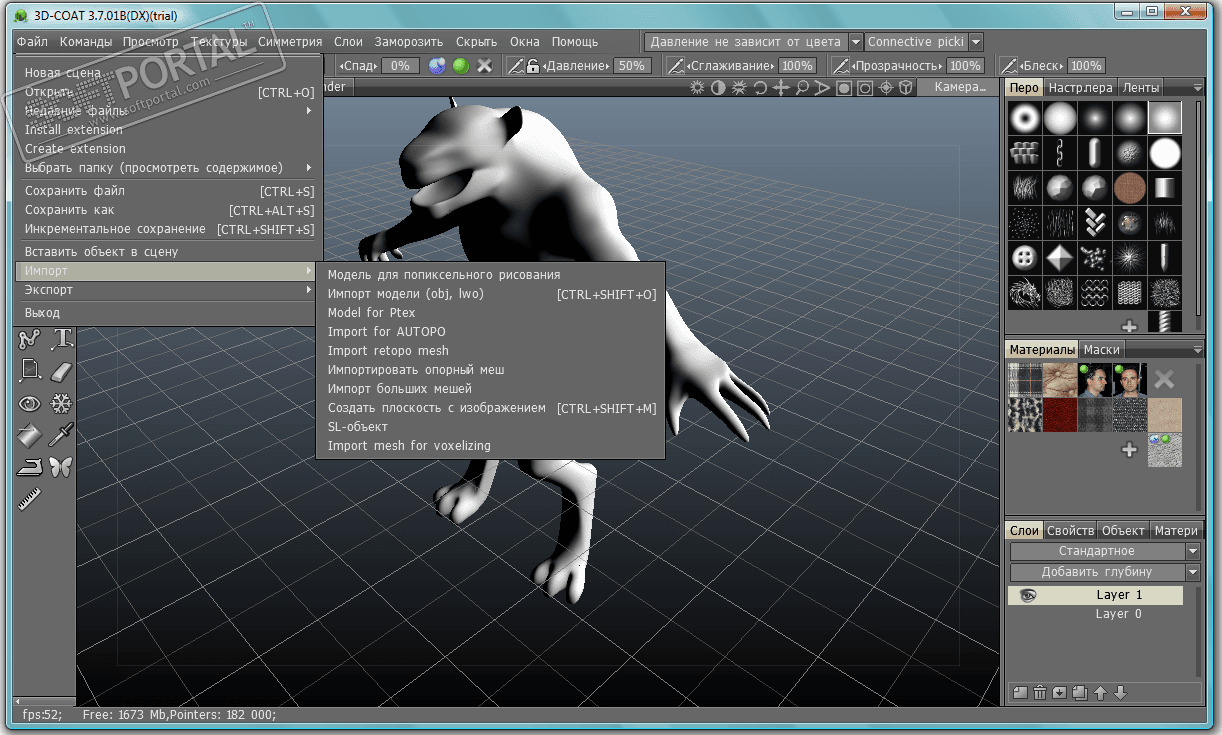
Task: Select the text tool in left toolbox
Action: [62, 339]
